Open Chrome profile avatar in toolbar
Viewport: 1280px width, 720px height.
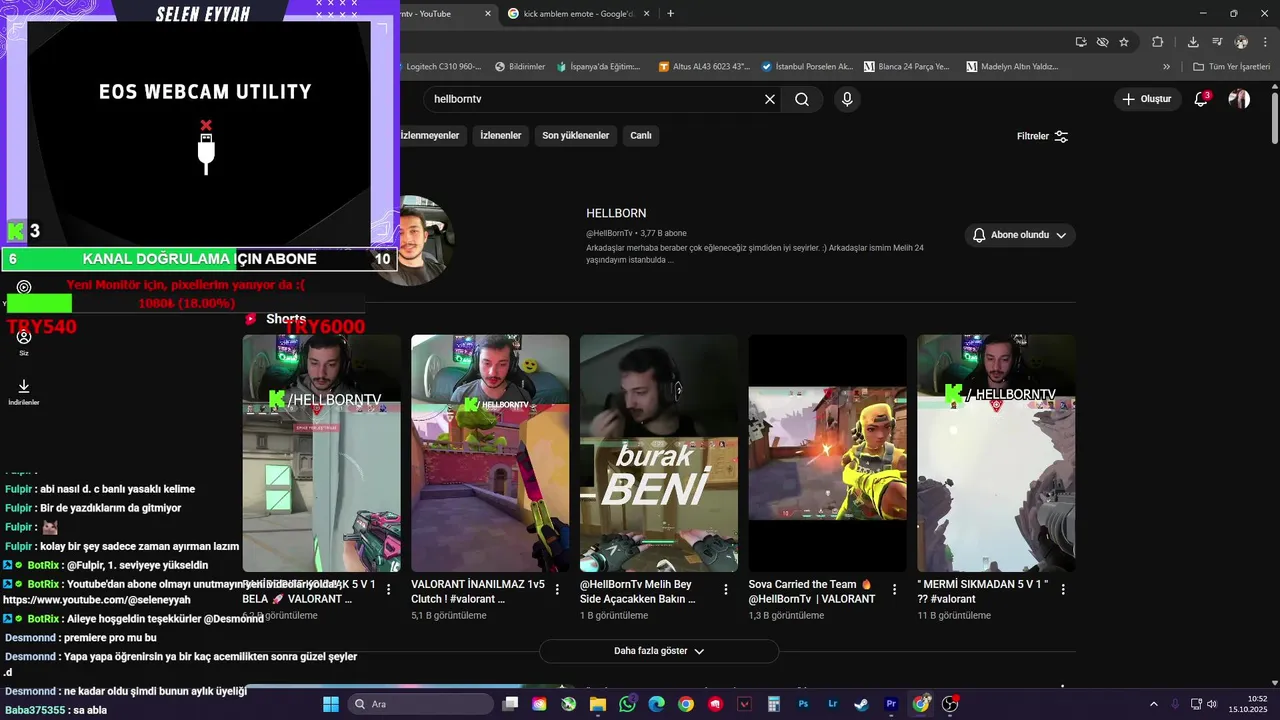[1241, 42]
